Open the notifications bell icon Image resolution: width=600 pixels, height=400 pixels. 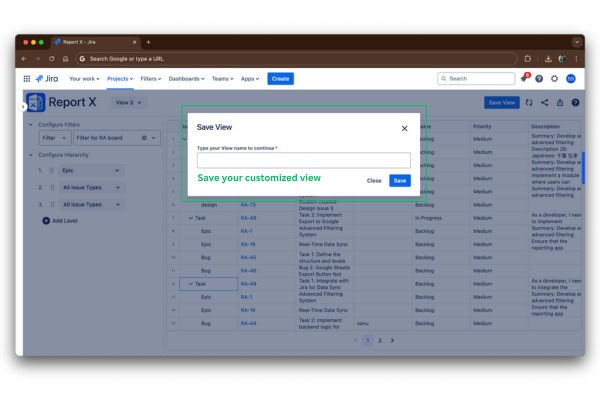pos(524,78)
